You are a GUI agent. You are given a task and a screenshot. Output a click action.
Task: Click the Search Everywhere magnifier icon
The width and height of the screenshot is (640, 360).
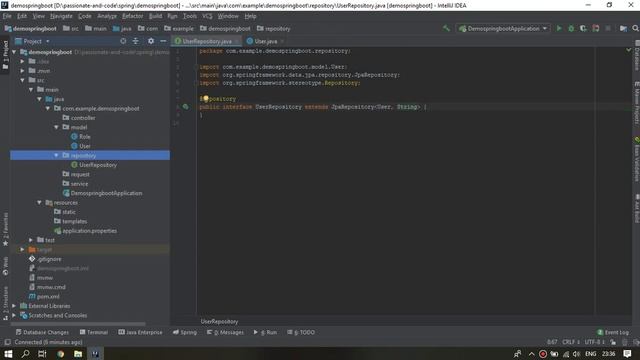point(635,28)
